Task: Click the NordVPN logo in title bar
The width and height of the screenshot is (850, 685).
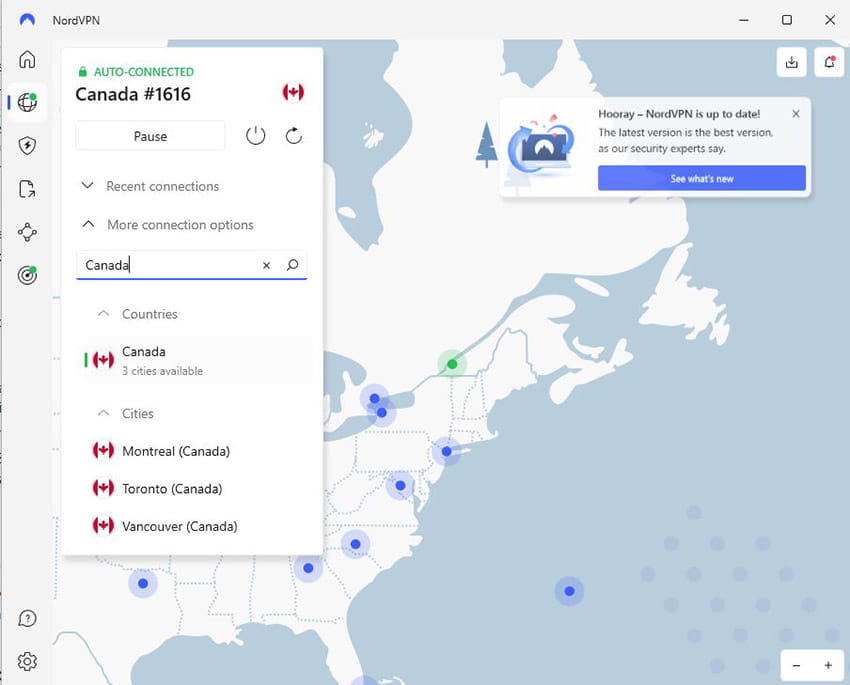Action: (x=27, y=20)
